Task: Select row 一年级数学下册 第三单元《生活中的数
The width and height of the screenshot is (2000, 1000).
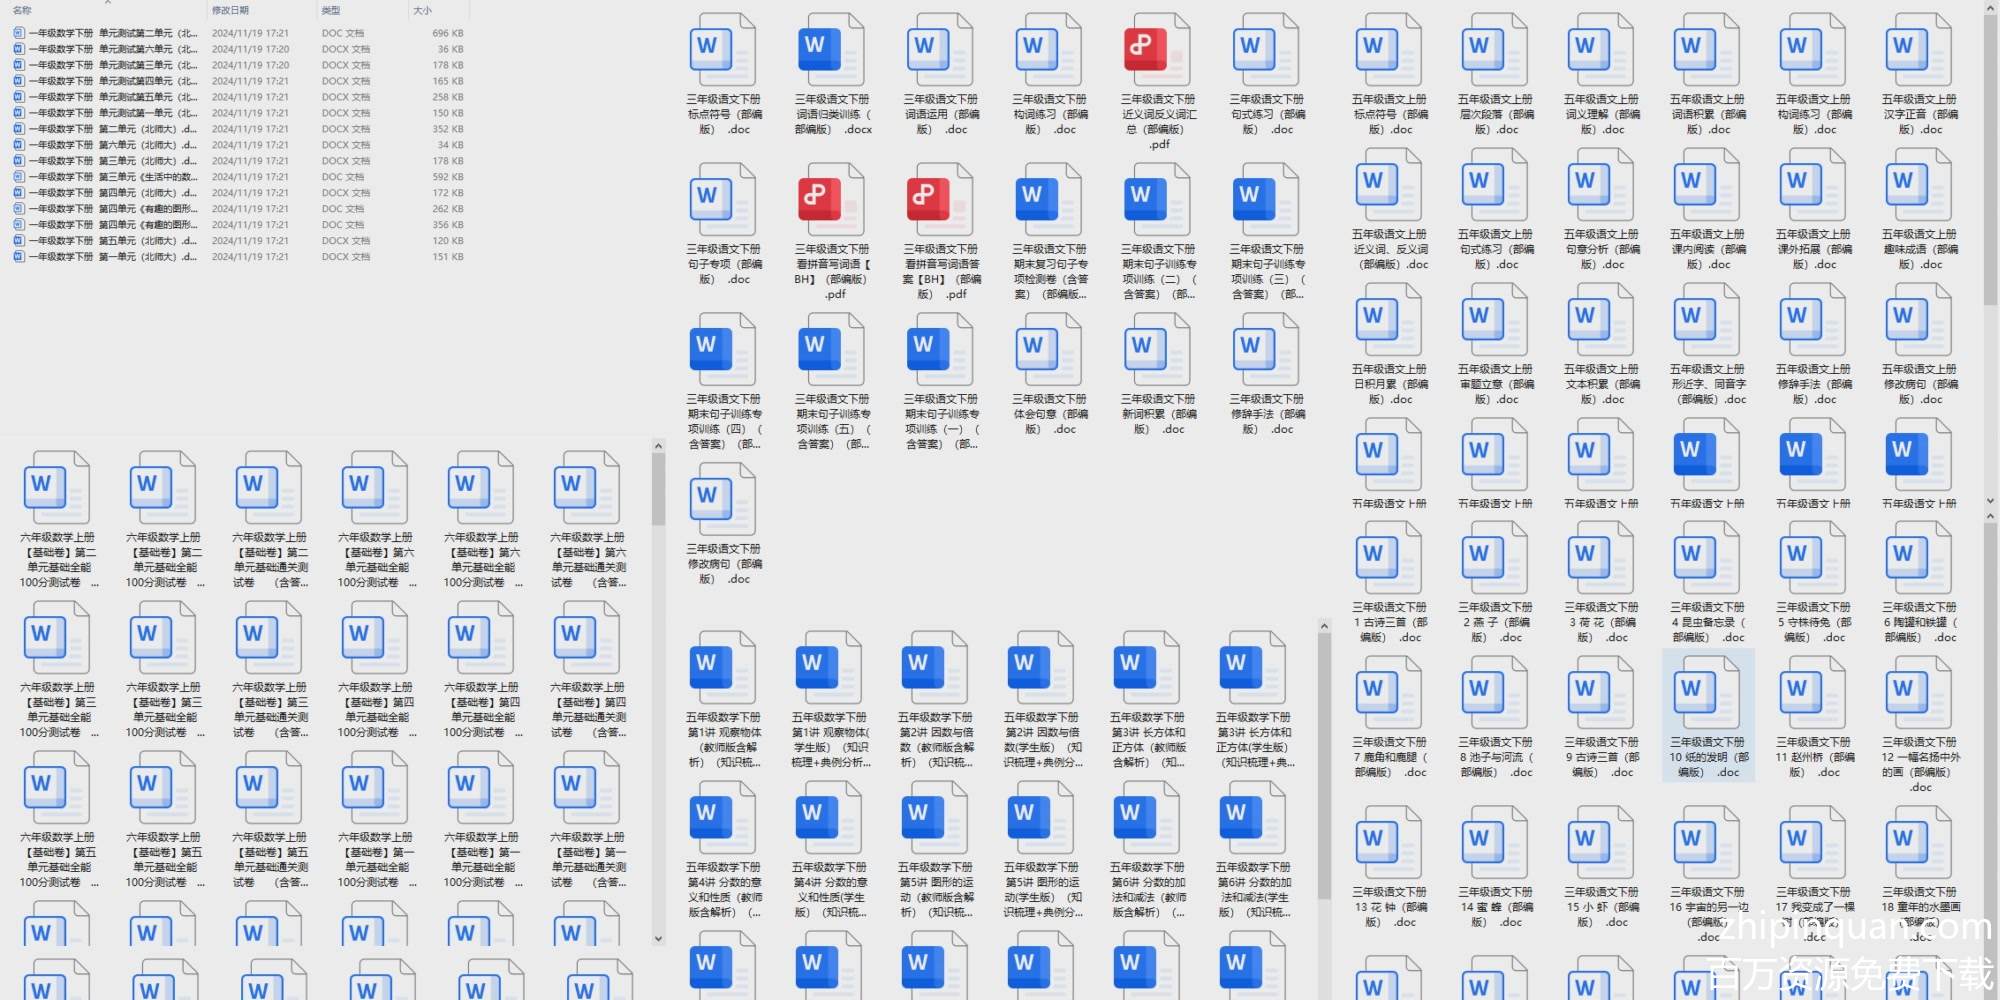Action: pyautogui.click(x=238, y=177)
